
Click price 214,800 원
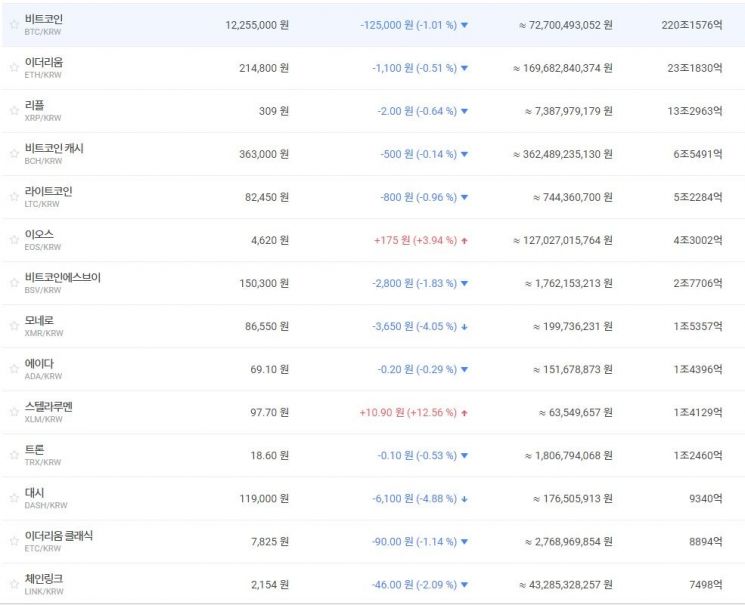[x=264, y=68]
